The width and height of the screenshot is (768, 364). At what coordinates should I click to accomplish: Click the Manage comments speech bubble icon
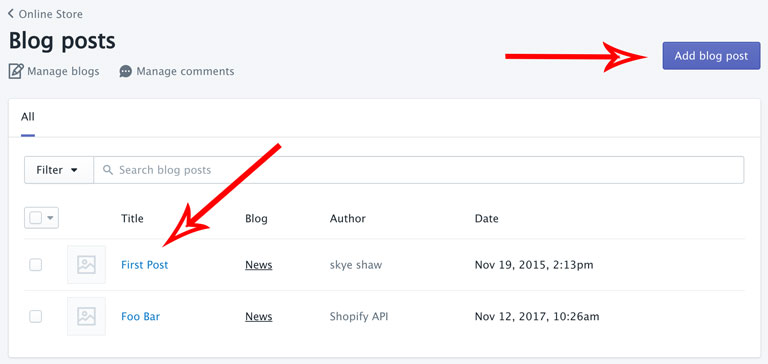coord(125,72)
